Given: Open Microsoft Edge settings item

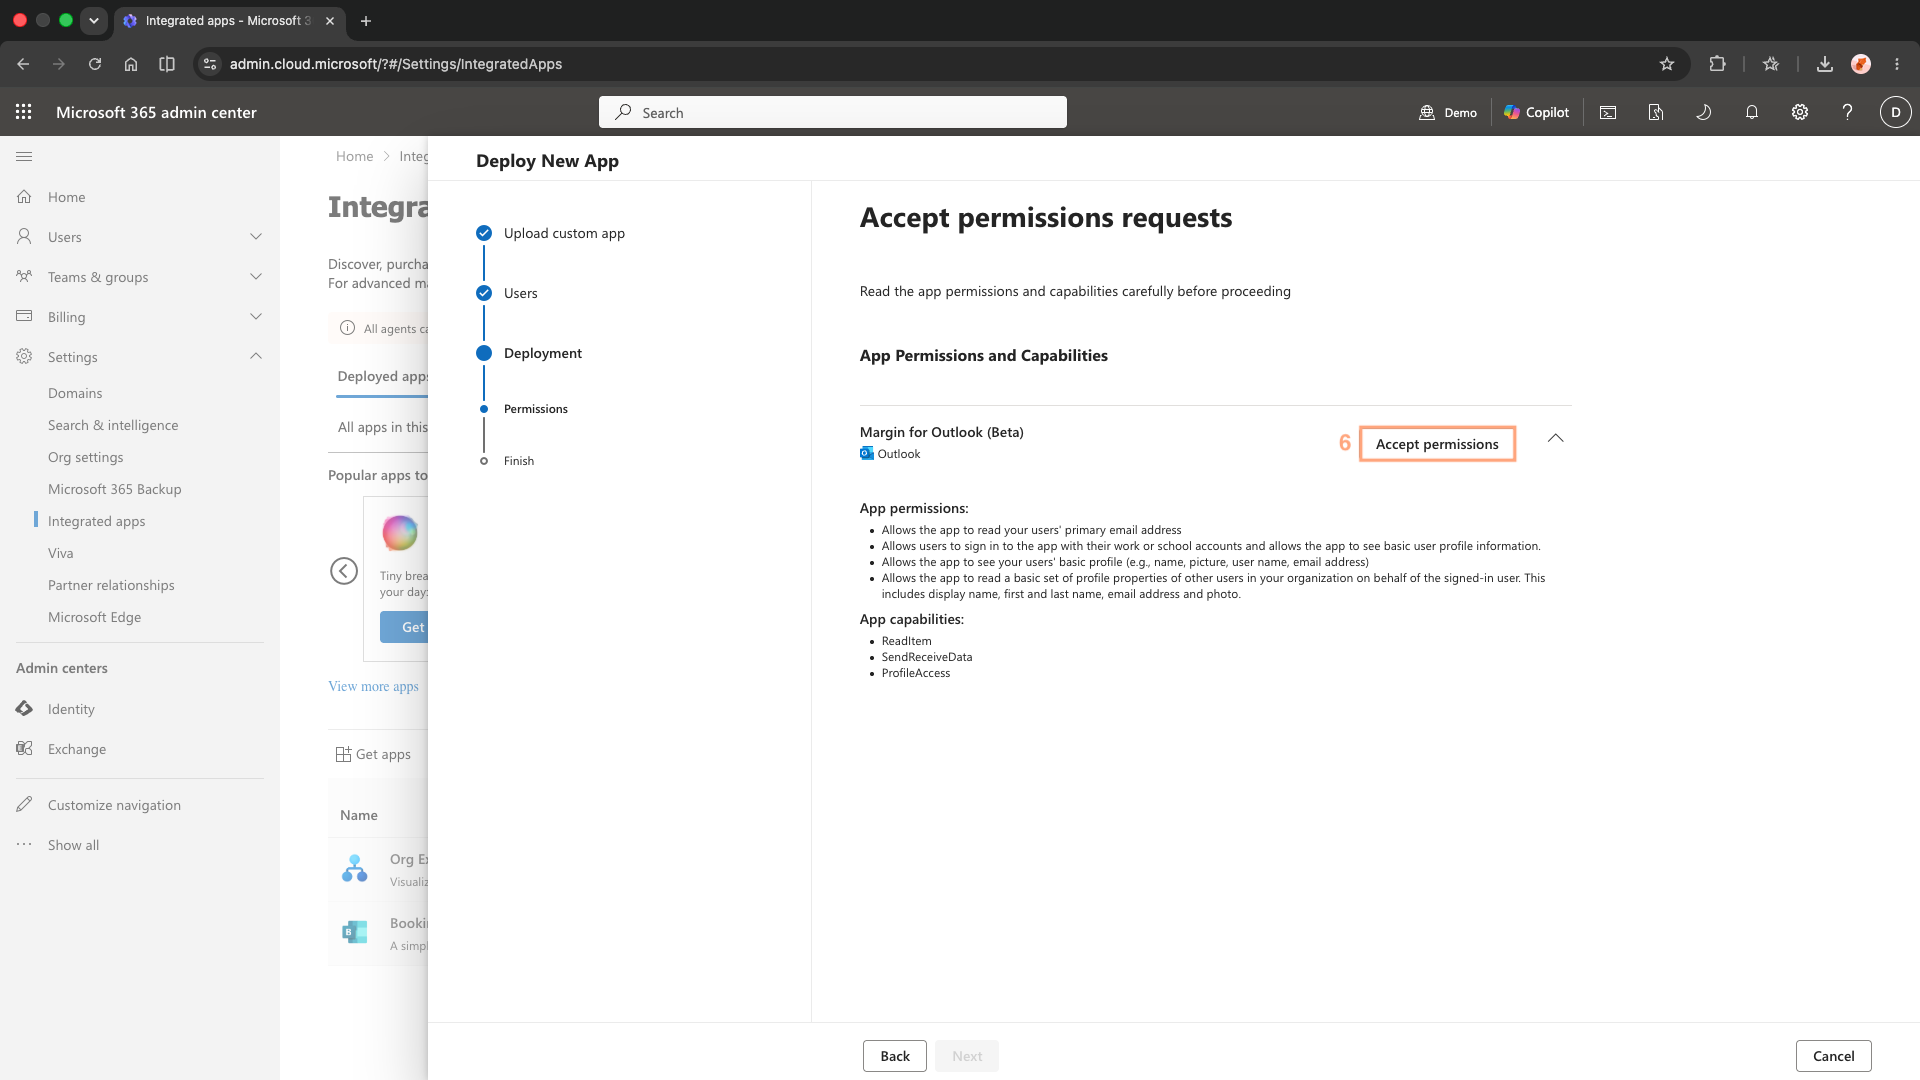Looking at the screenshot, I should [95, 617].
